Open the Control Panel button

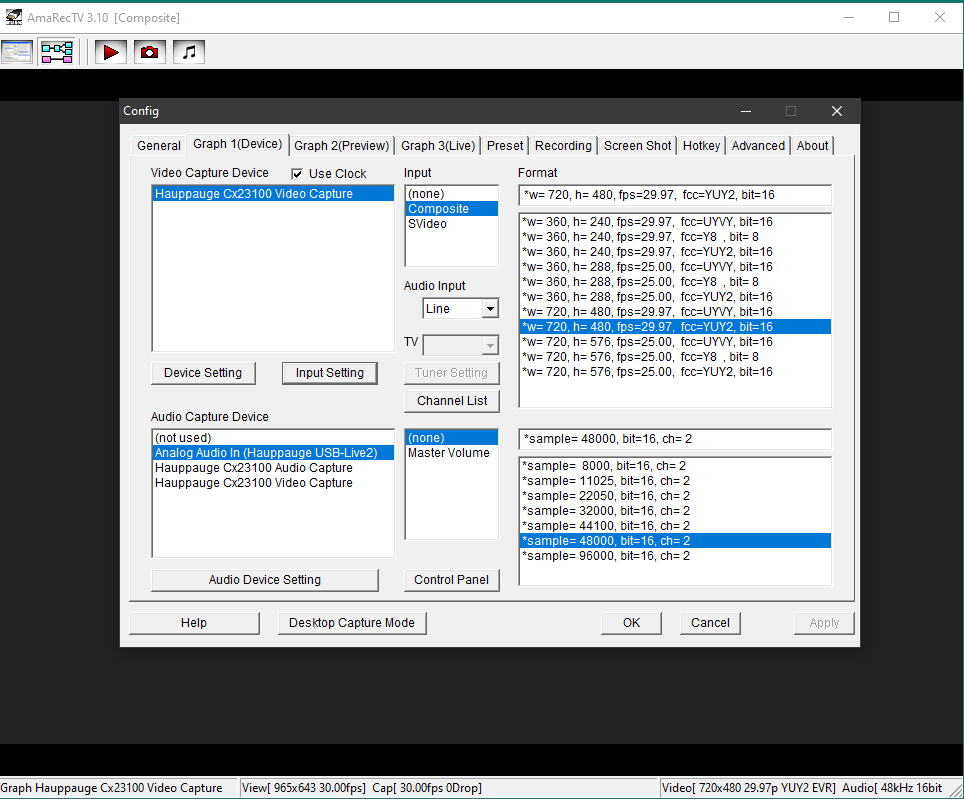coord(451,580)
